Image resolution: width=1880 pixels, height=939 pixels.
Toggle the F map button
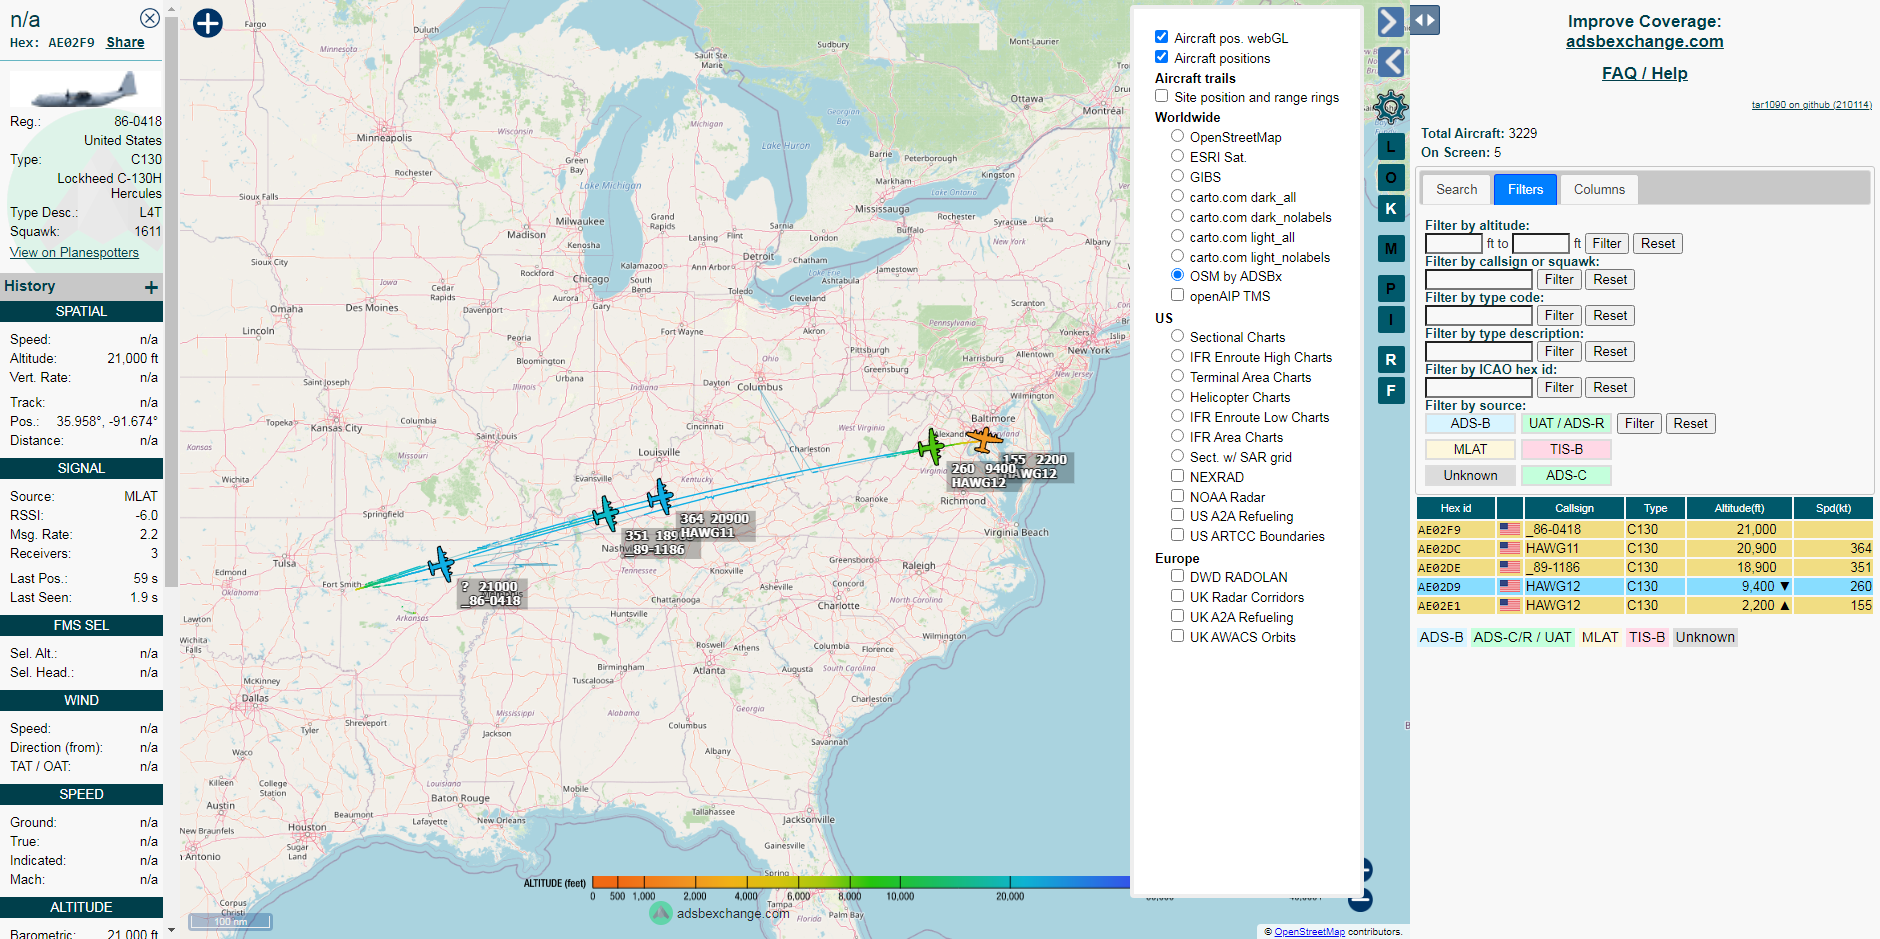[1391, 391]
